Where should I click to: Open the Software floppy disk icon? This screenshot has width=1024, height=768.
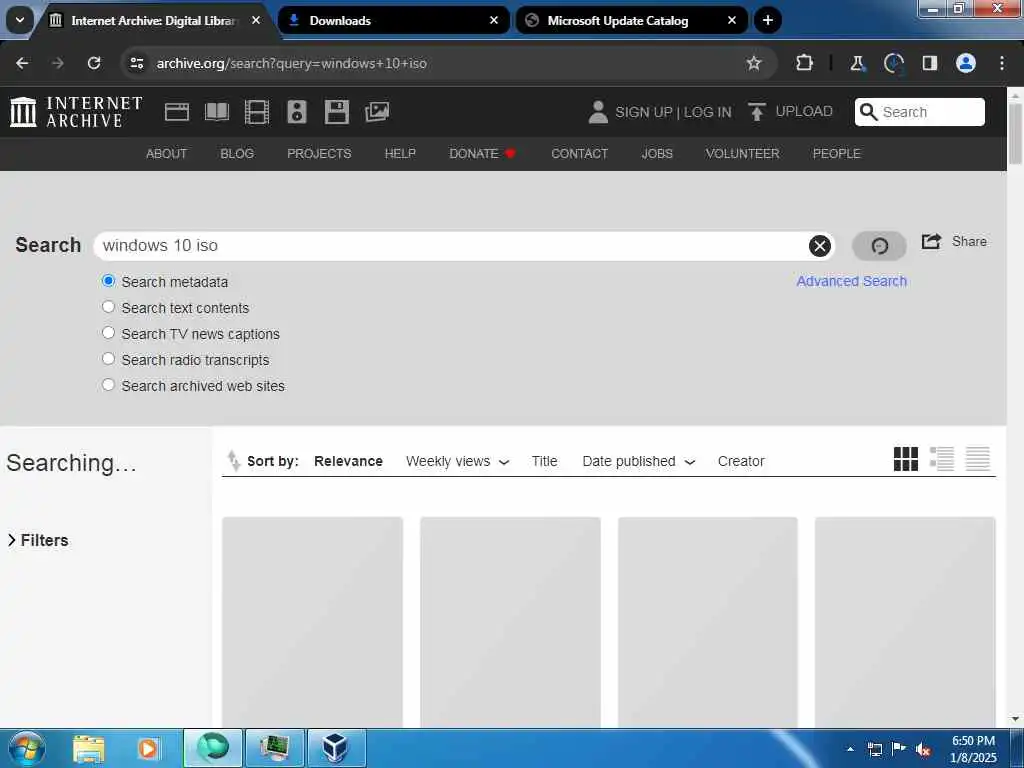tap(337, 112)
